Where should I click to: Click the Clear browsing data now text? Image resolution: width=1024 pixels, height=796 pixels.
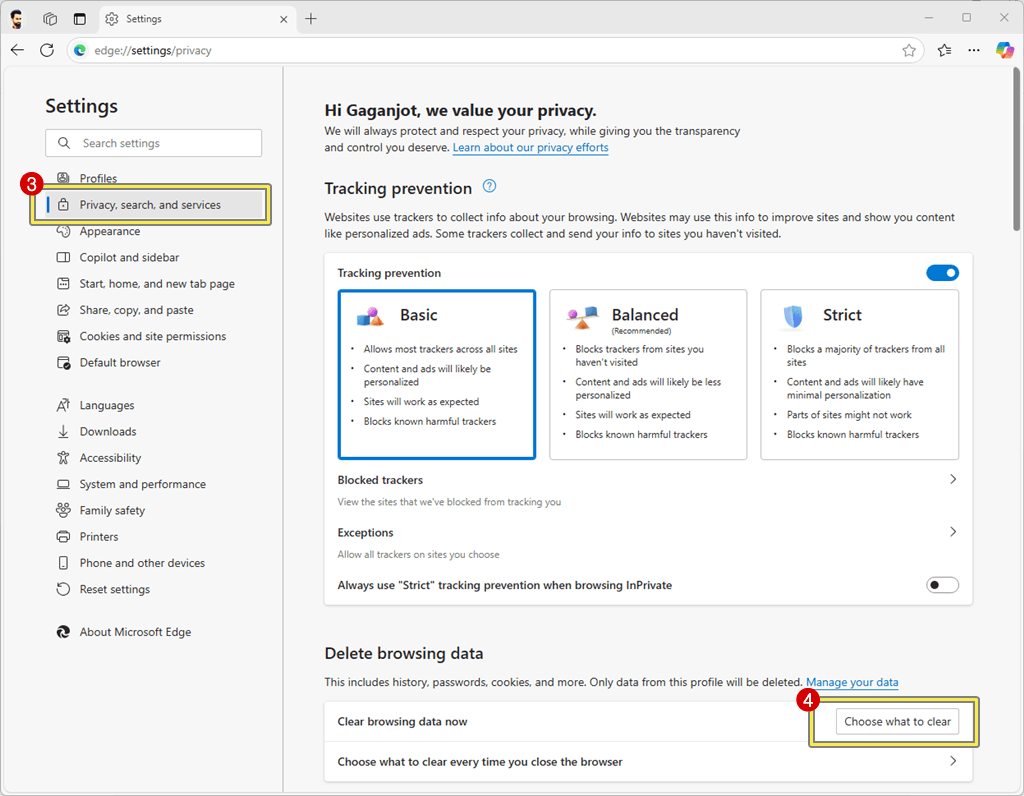(x=402, y=722)
